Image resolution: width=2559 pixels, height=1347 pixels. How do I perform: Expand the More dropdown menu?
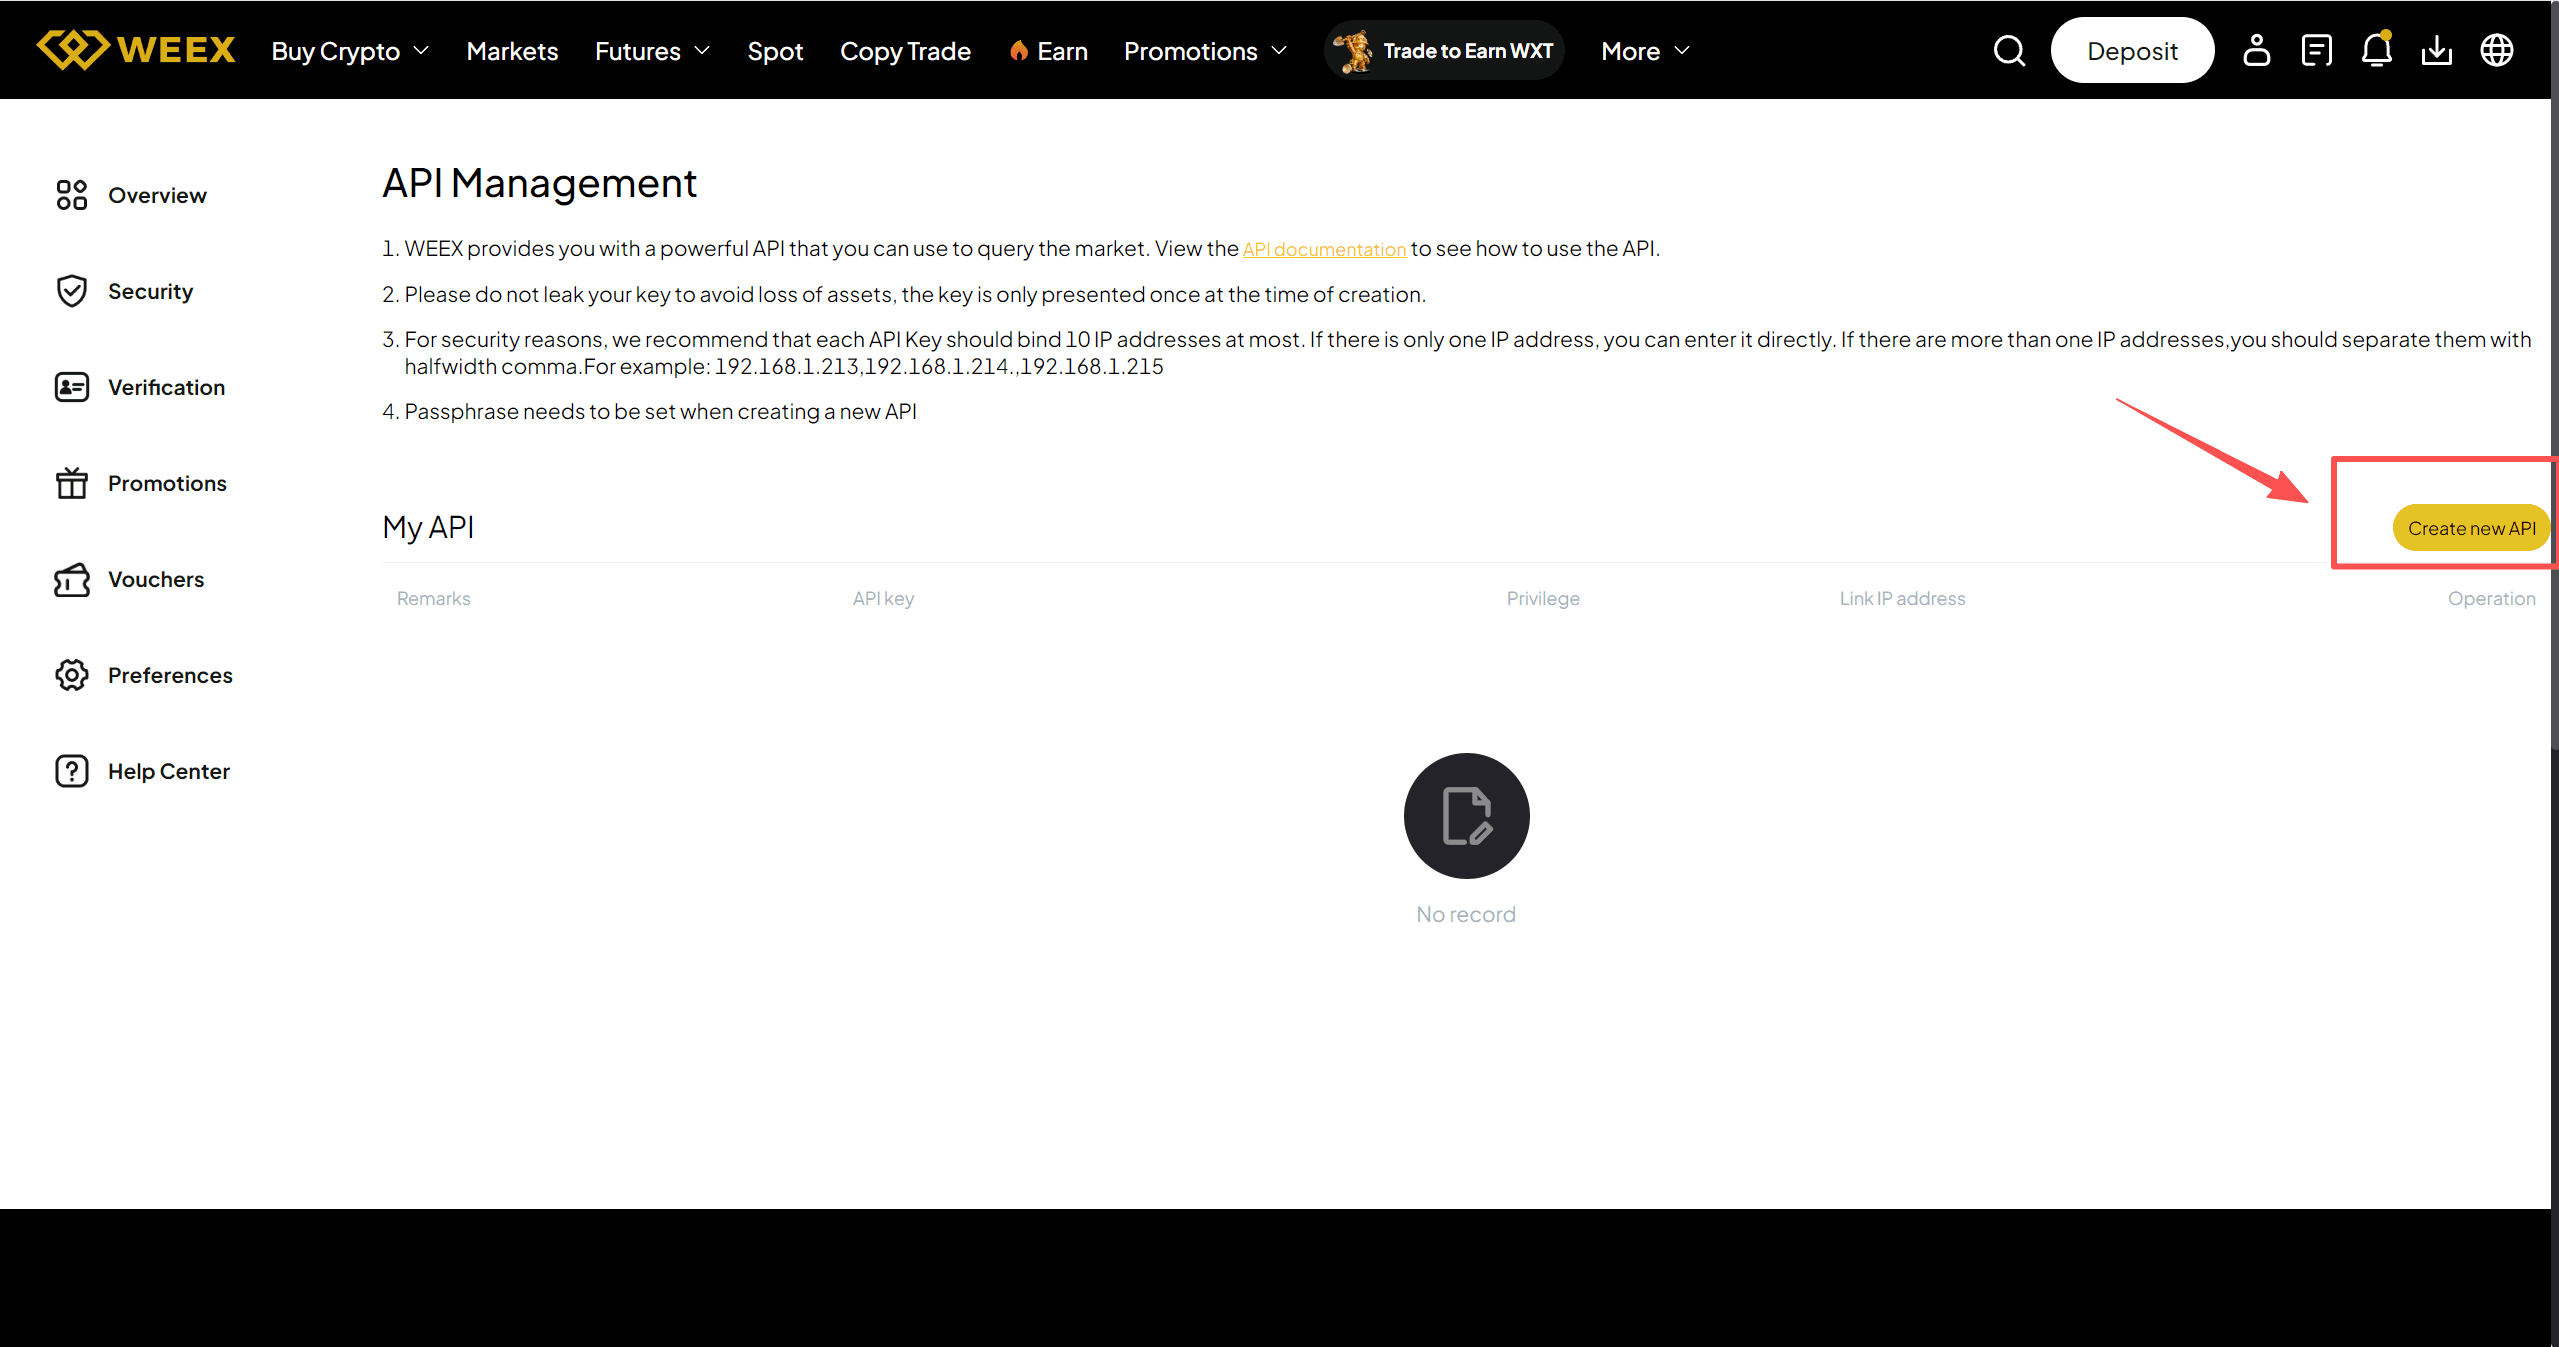tap(1645, 51)
